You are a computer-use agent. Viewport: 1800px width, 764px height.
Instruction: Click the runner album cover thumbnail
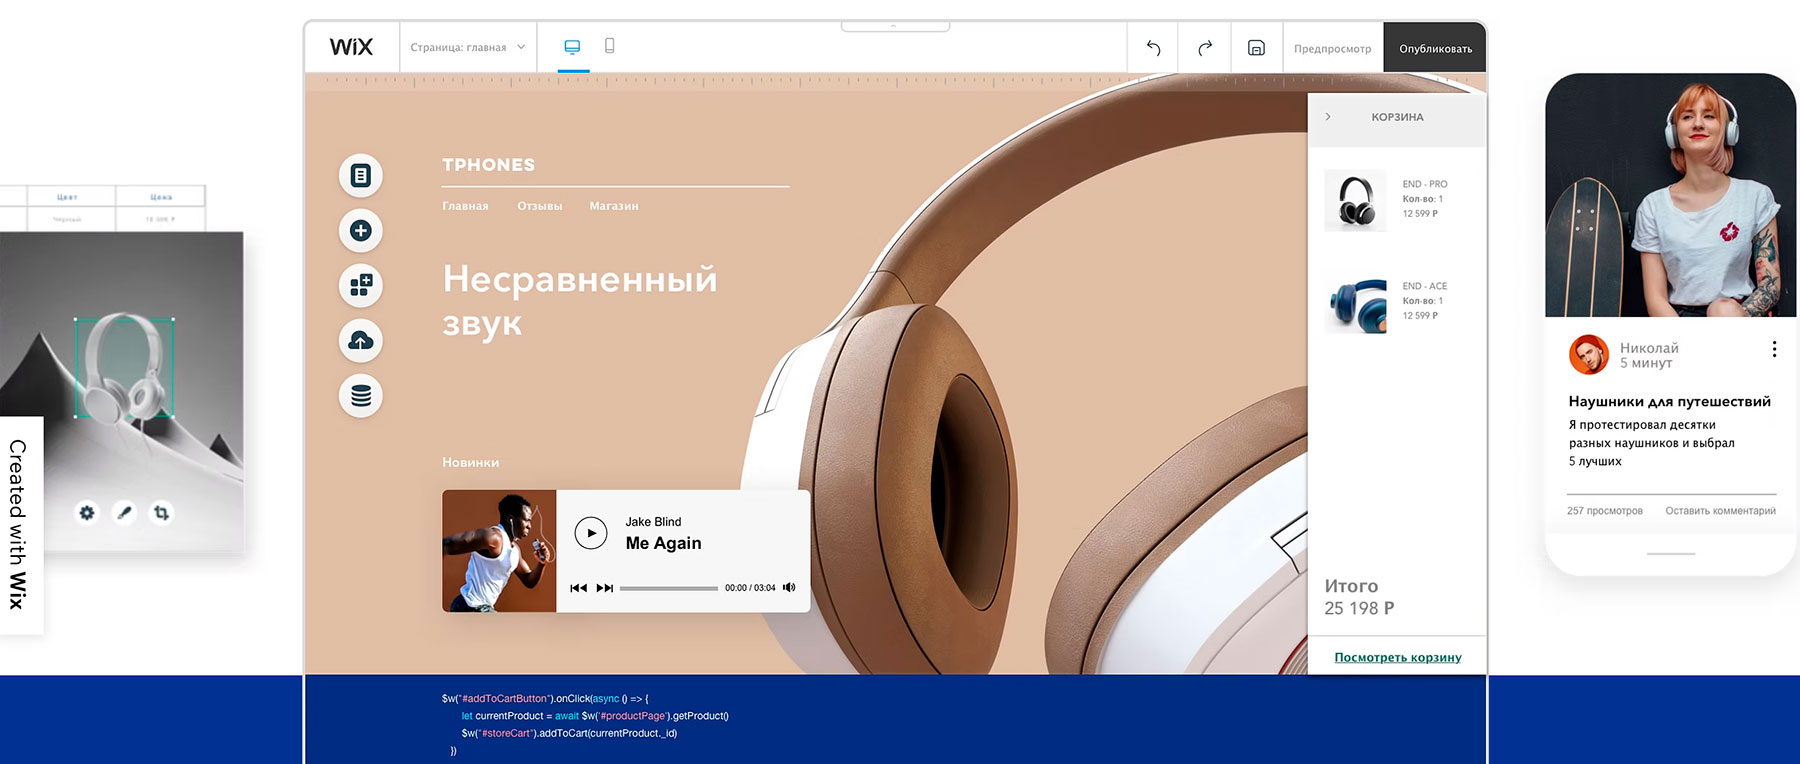499,551
